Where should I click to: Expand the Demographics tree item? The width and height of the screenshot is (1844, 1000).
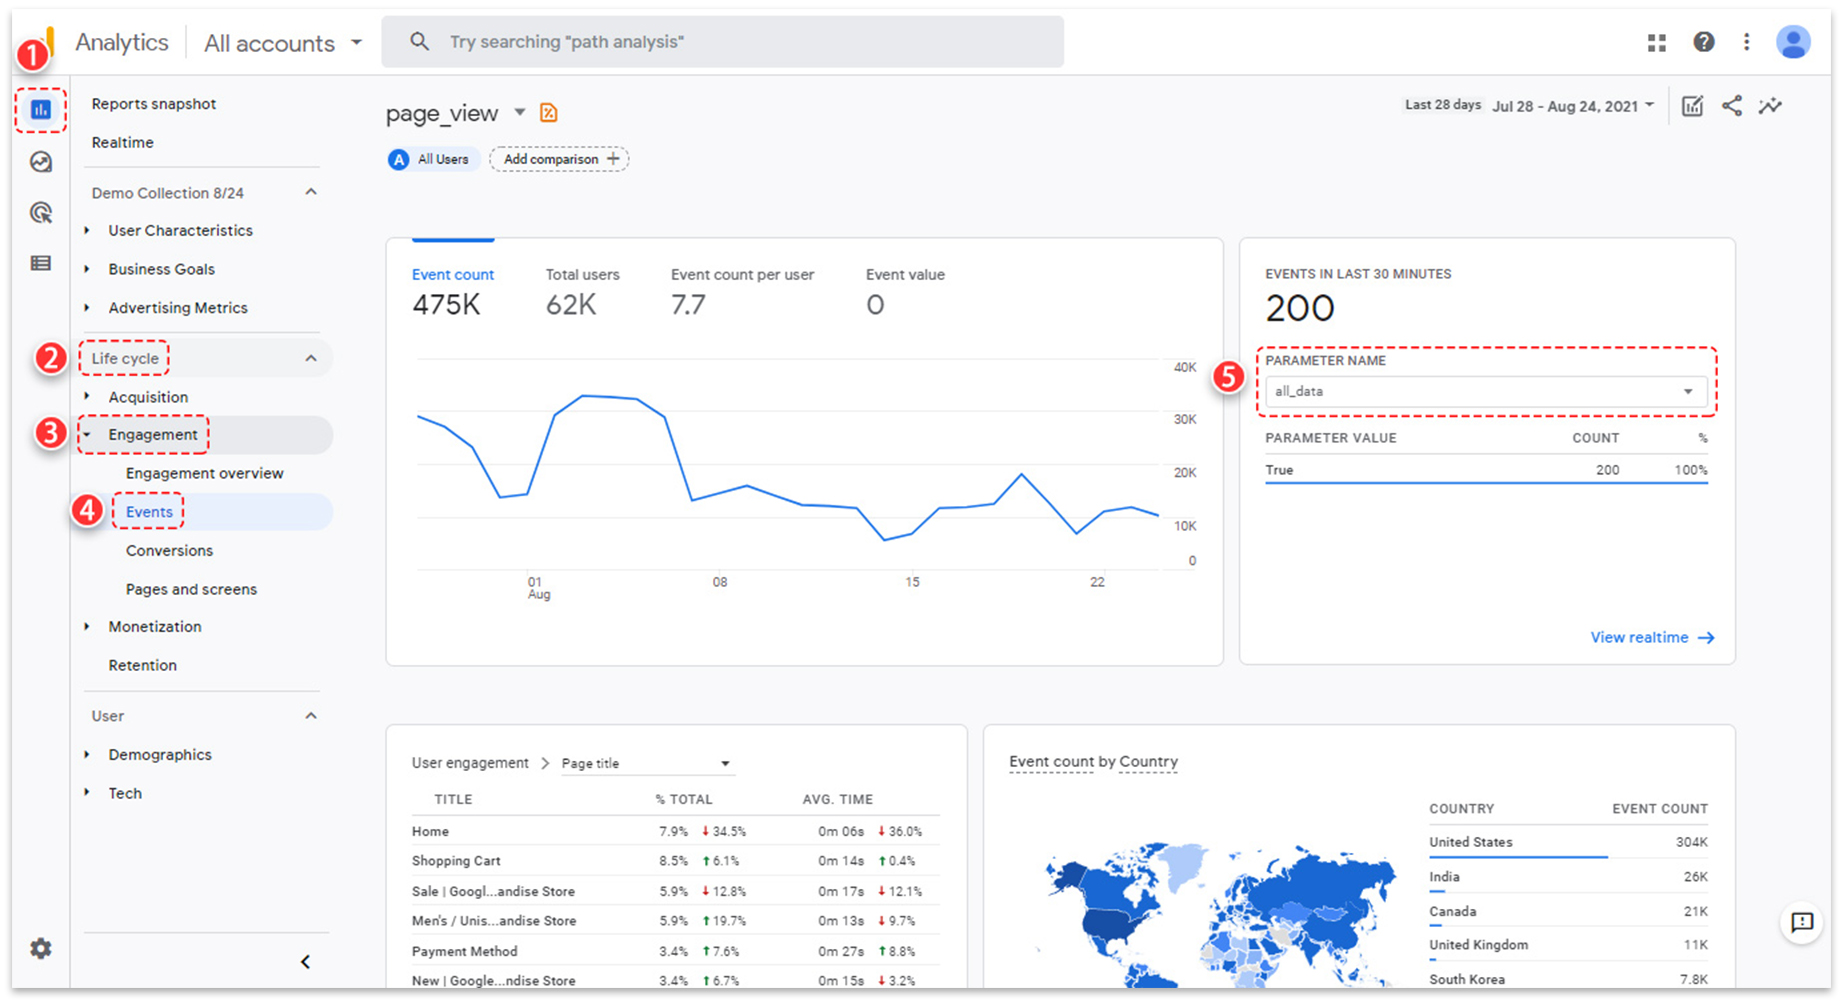coord(87,755)
